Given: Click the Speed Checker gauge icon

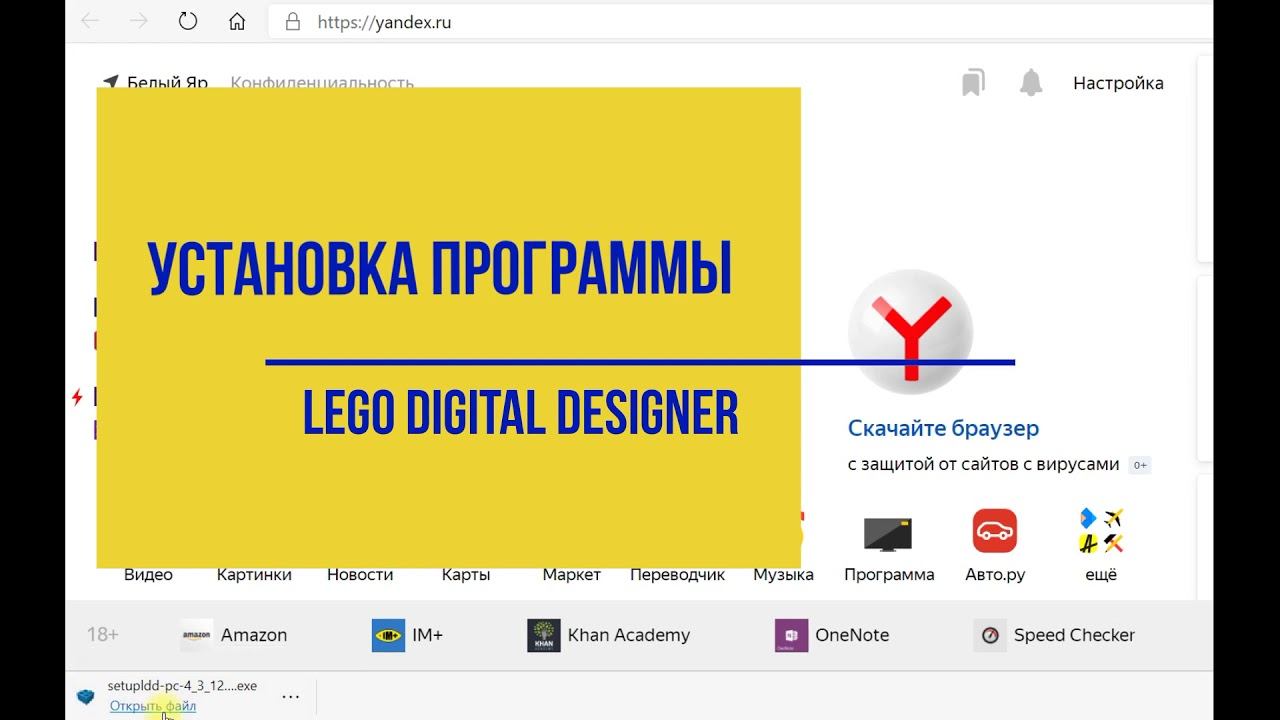Looking at the screenshot, I should (x=990, y=635).
